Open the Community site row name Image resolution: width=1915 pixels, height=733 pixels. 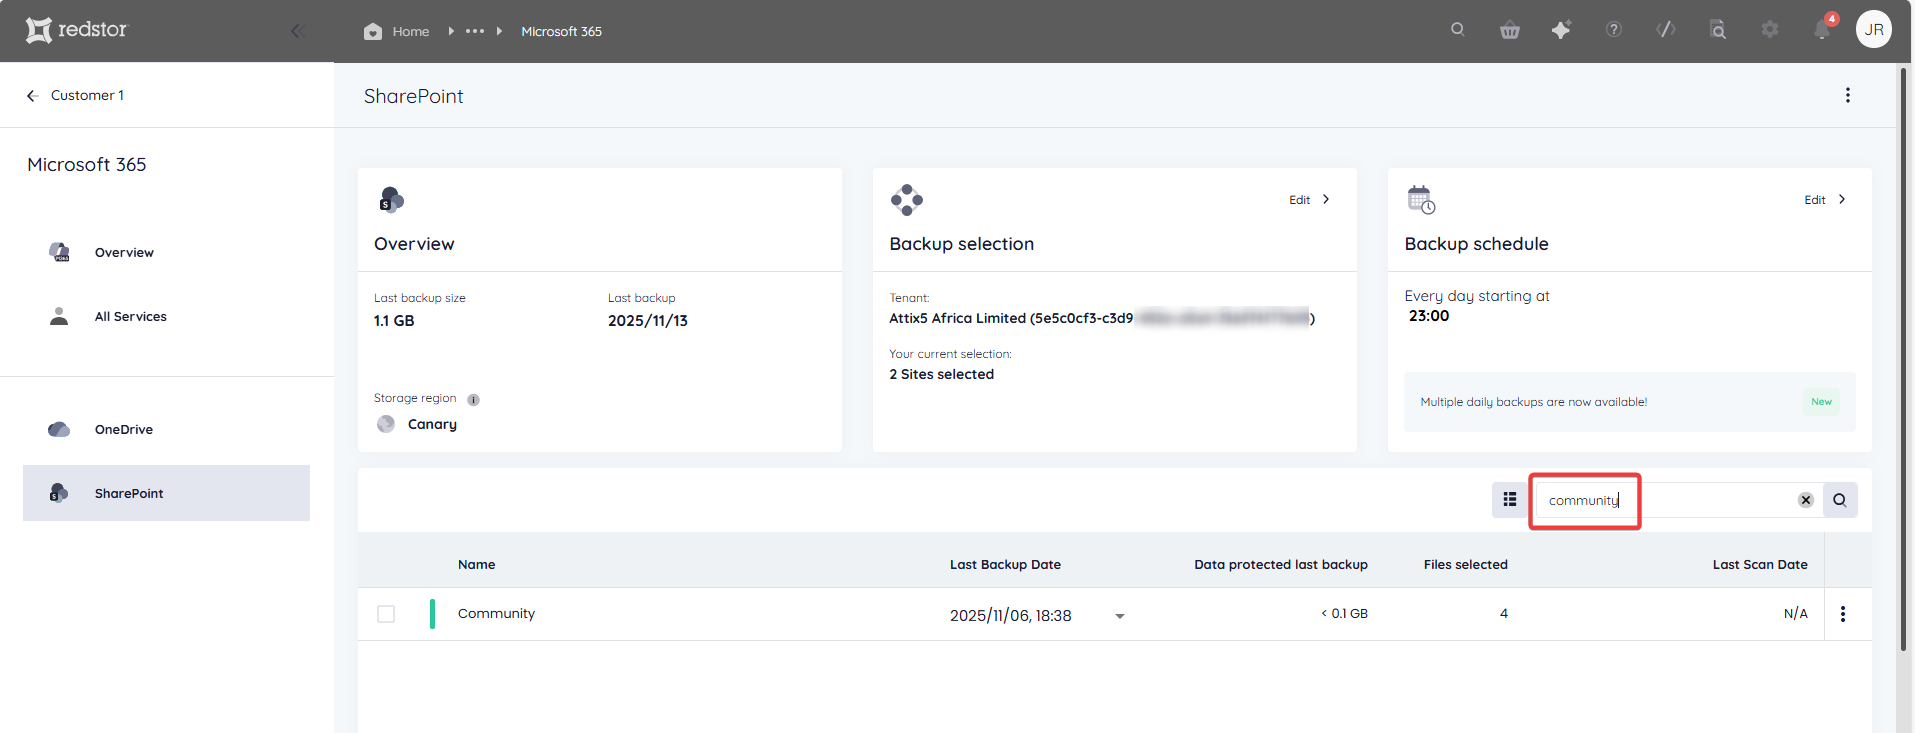tap(496, 613)
